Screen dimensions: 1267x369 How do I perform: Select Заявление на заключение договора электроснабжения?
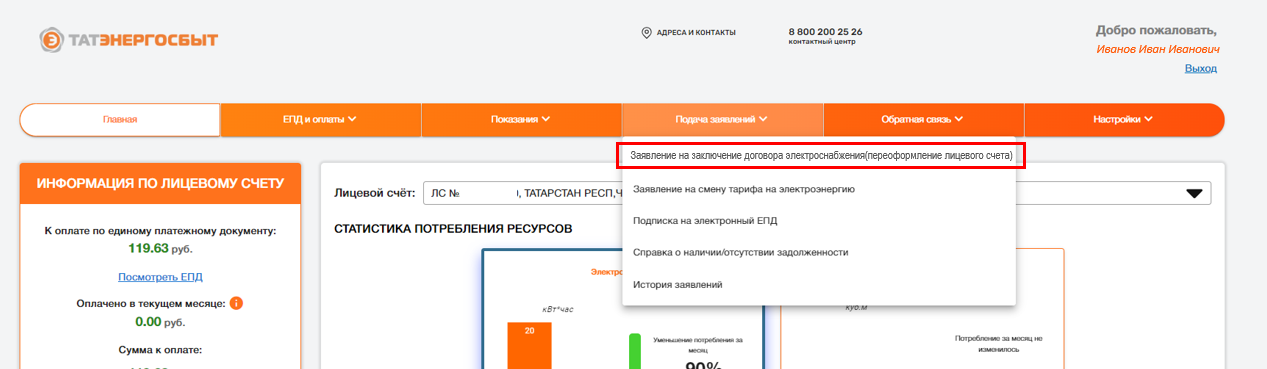click(821, 156)
